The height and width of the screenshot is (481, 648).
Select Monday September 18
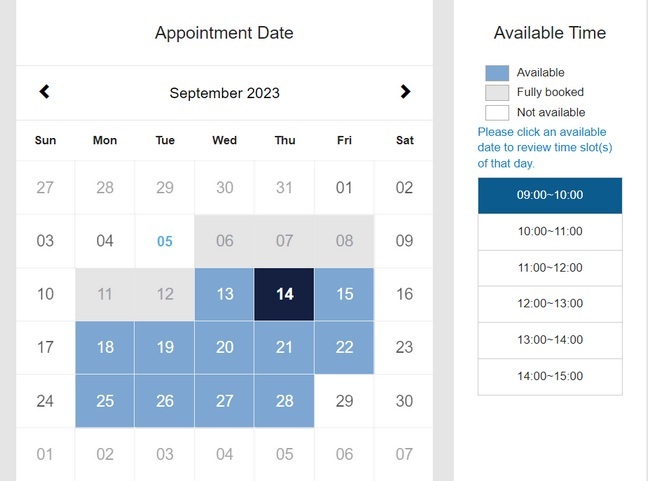pos(105,348)
